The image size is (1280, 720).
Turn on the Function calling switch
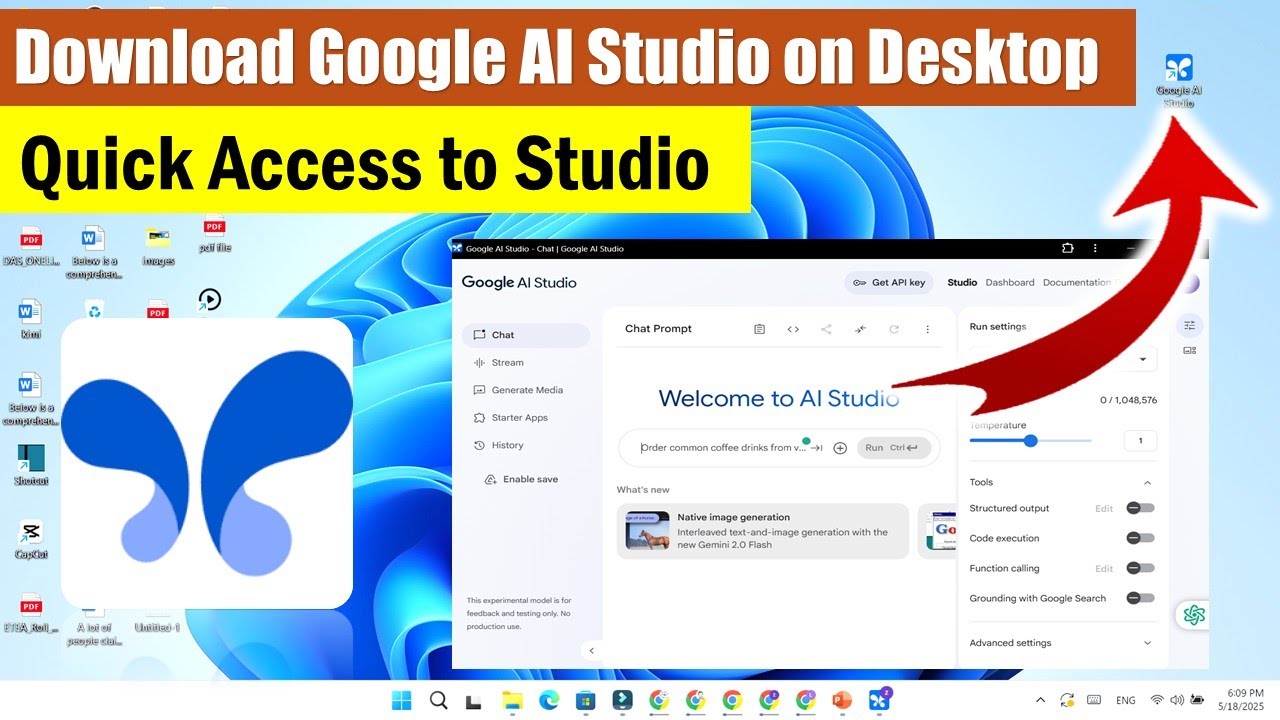pyautogui.click(x=1140, y=568)
